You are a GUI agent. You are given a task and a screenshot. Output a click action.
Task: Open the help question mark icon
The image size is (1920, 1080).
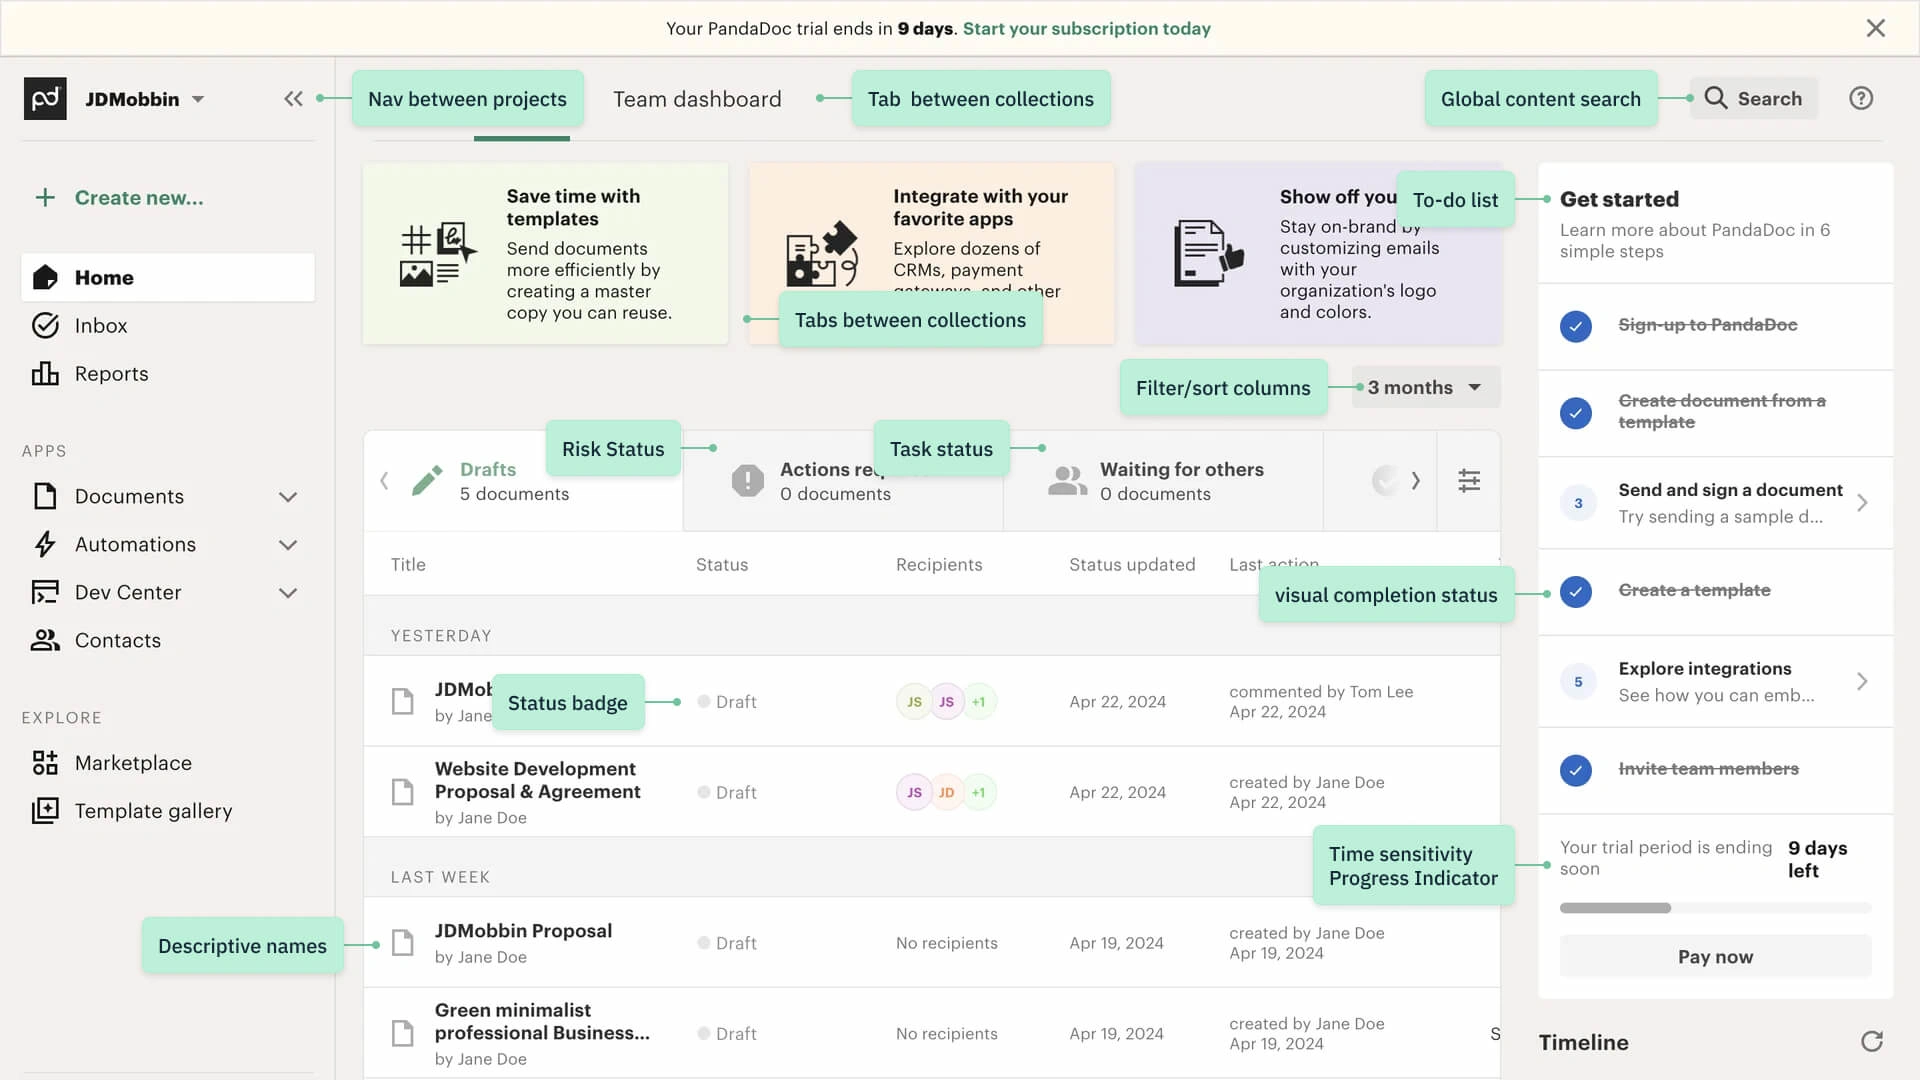[x=1861, y=98]
